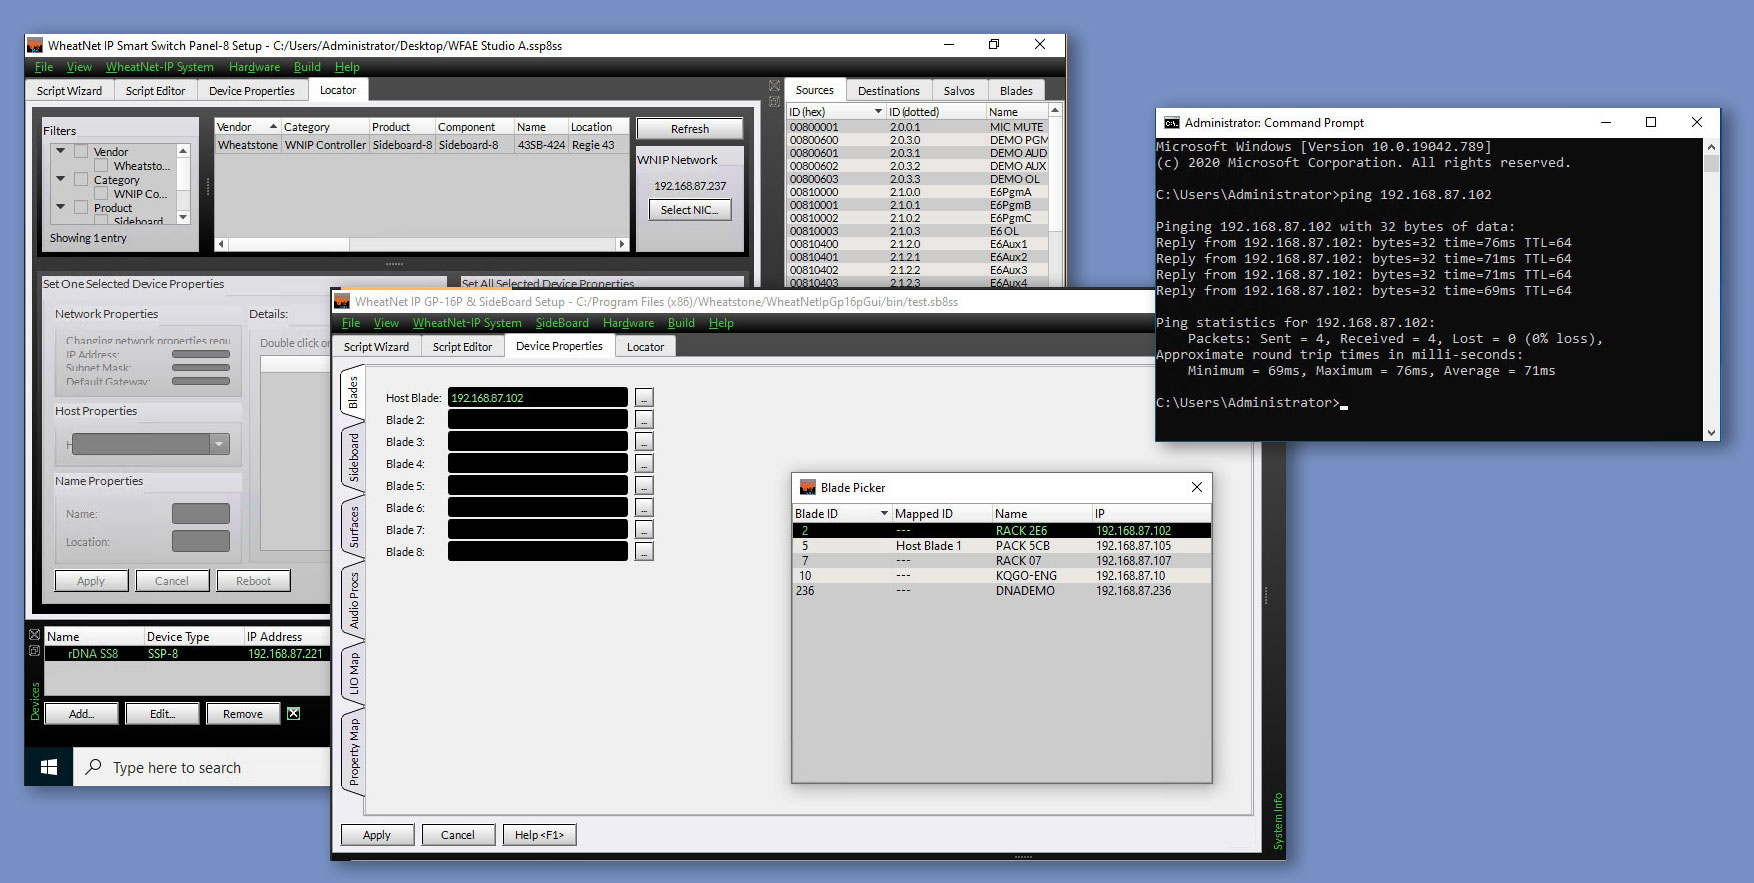Viewport: 1754px width, 883px height.
Task: Open the browse button for Blade 3
Action: click(644, 442)
